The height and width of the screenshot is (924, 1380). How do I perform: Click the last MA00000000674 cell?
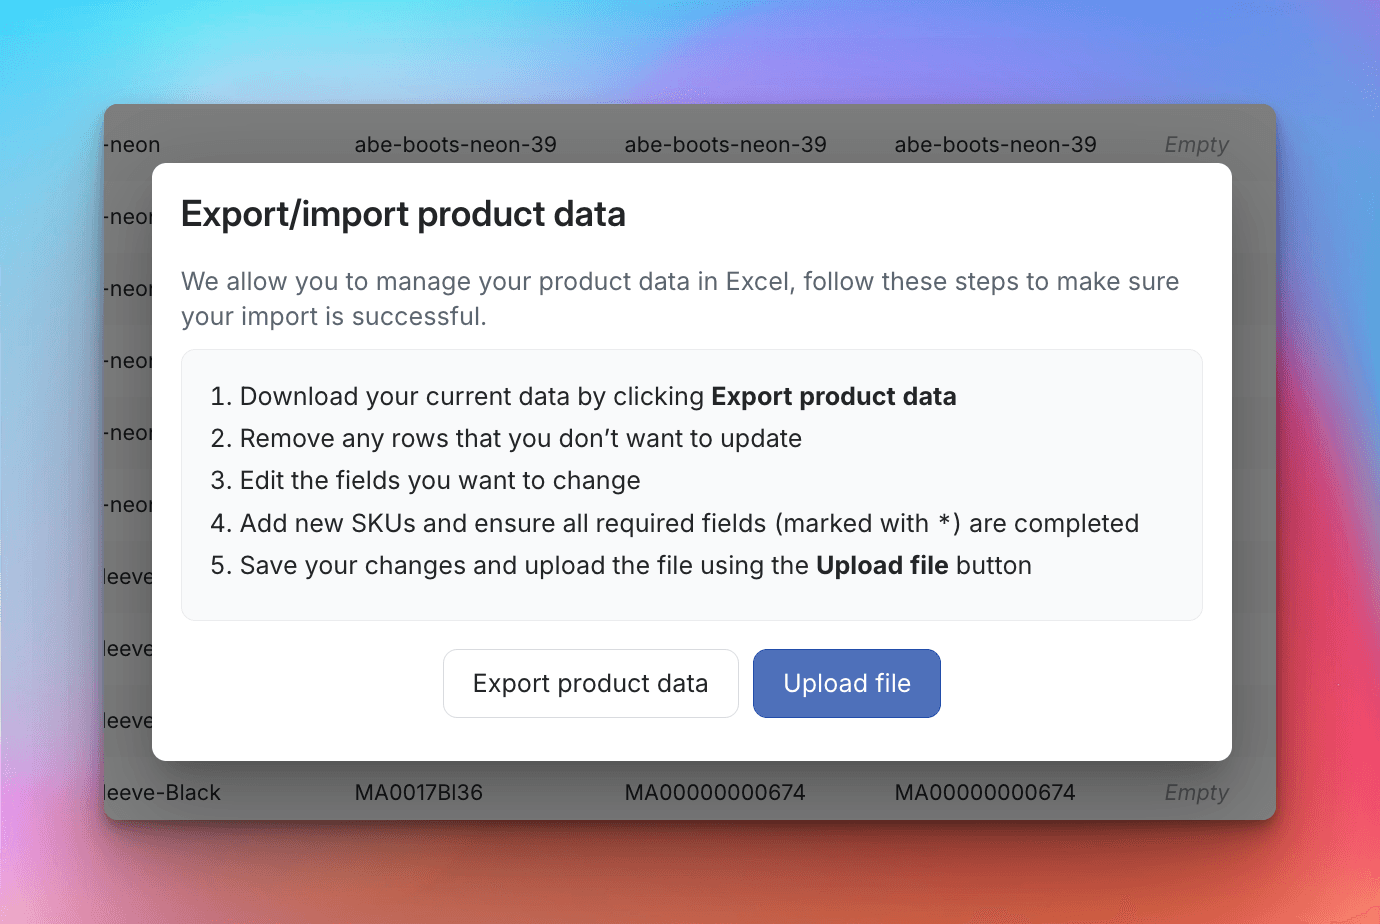pos(984,793)
